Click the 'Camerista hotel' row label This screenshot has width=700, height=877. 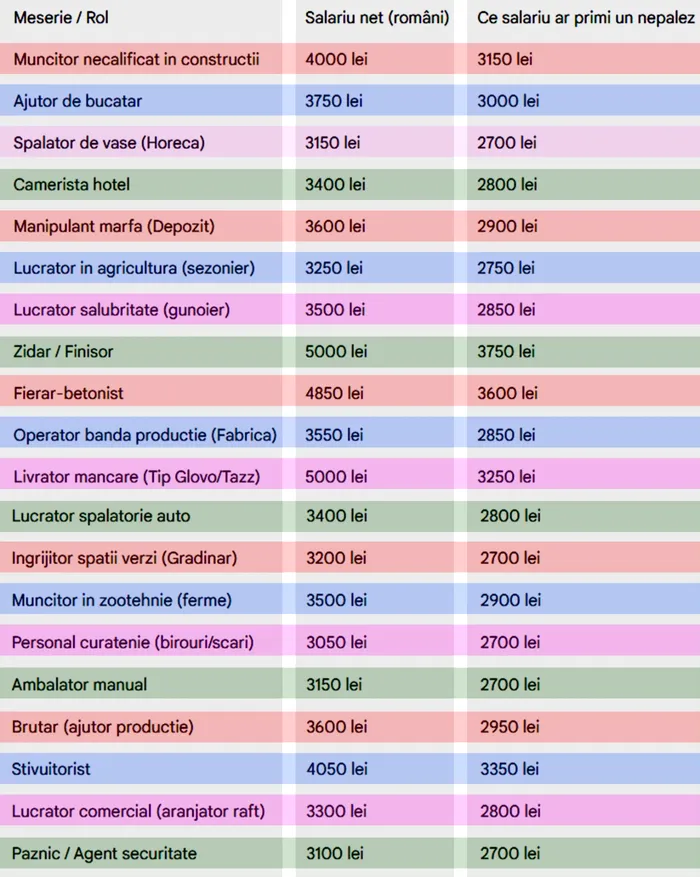(72, 185)
